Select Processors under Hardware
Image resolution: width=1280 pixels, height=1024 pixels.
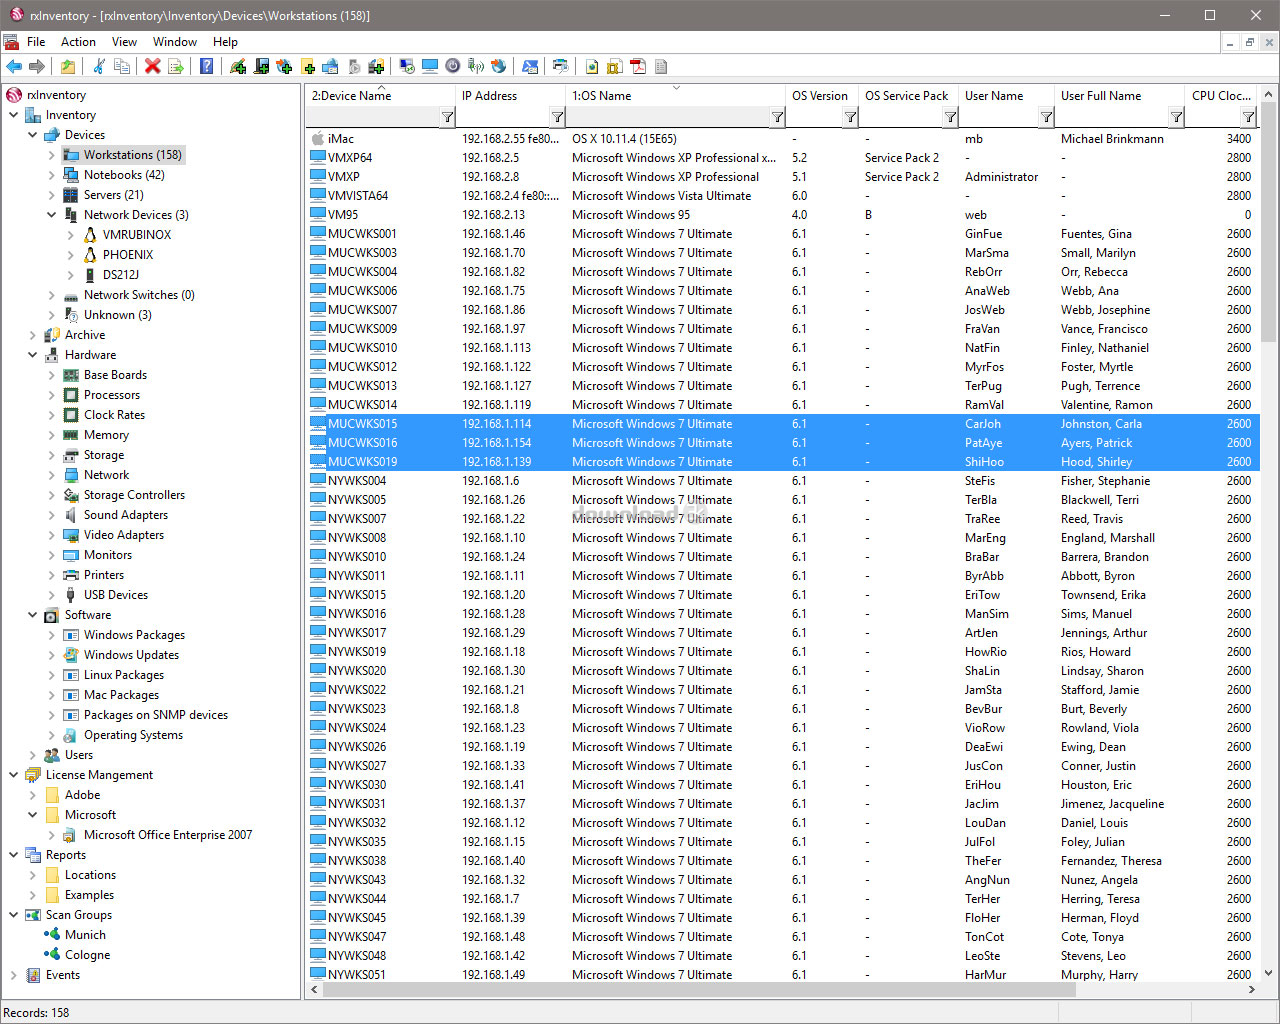click(x=112, y=395)
